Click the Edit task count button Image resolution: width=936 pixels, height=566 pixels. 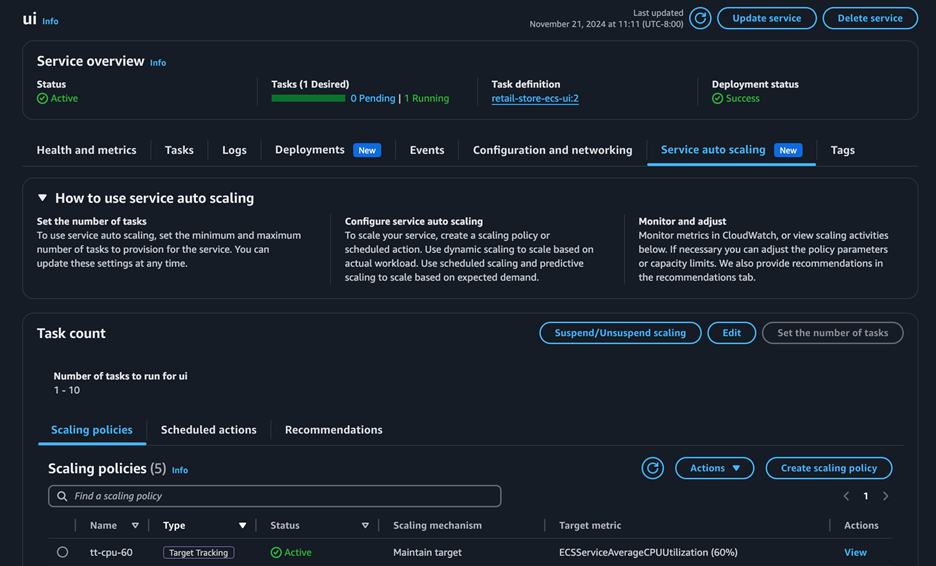(x=732, y=333)
